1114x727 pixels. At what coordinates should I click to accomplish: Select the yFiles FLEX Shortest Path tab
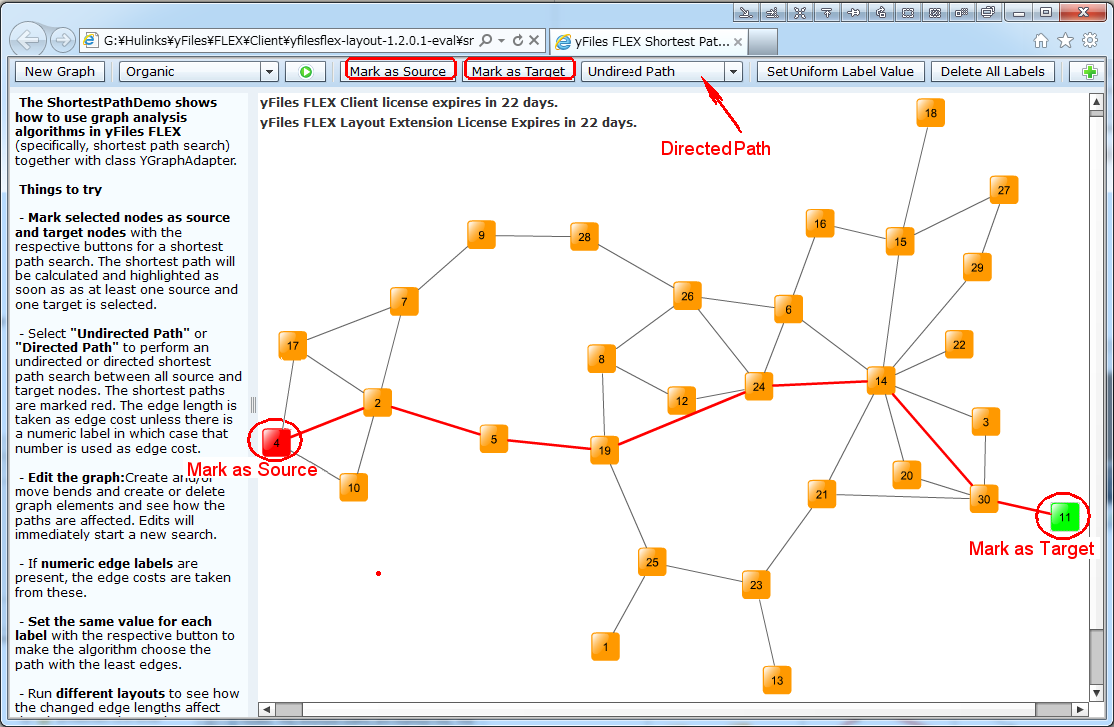pos(649,41)
